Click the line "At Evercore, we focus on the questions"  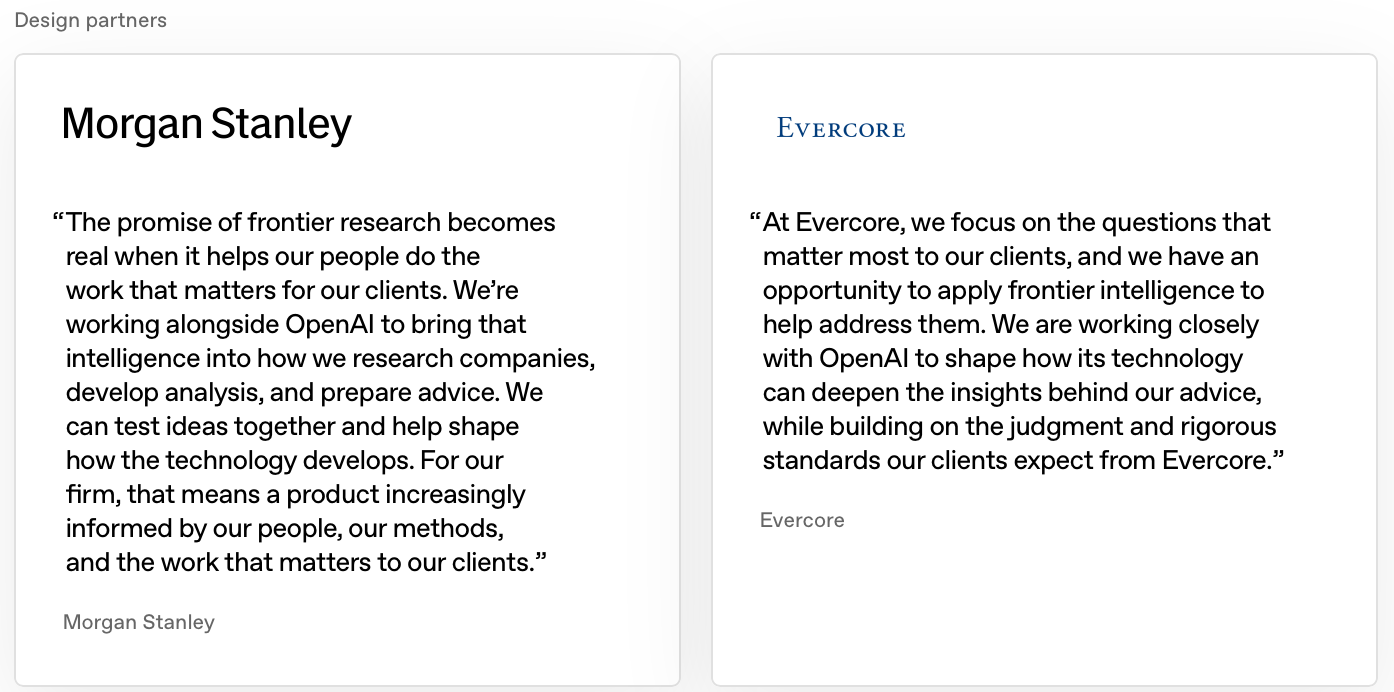(1017, 222)
